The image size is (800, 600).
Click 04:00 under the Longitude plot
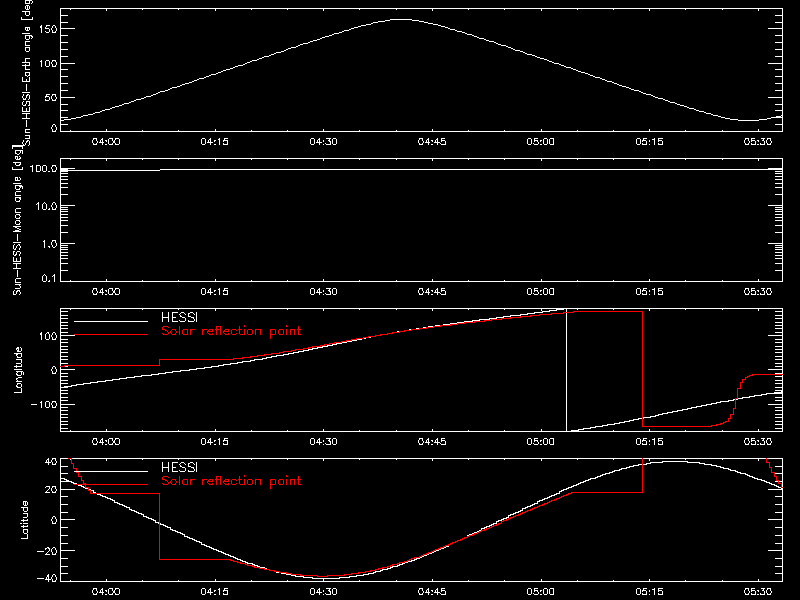tap(106, 442)
